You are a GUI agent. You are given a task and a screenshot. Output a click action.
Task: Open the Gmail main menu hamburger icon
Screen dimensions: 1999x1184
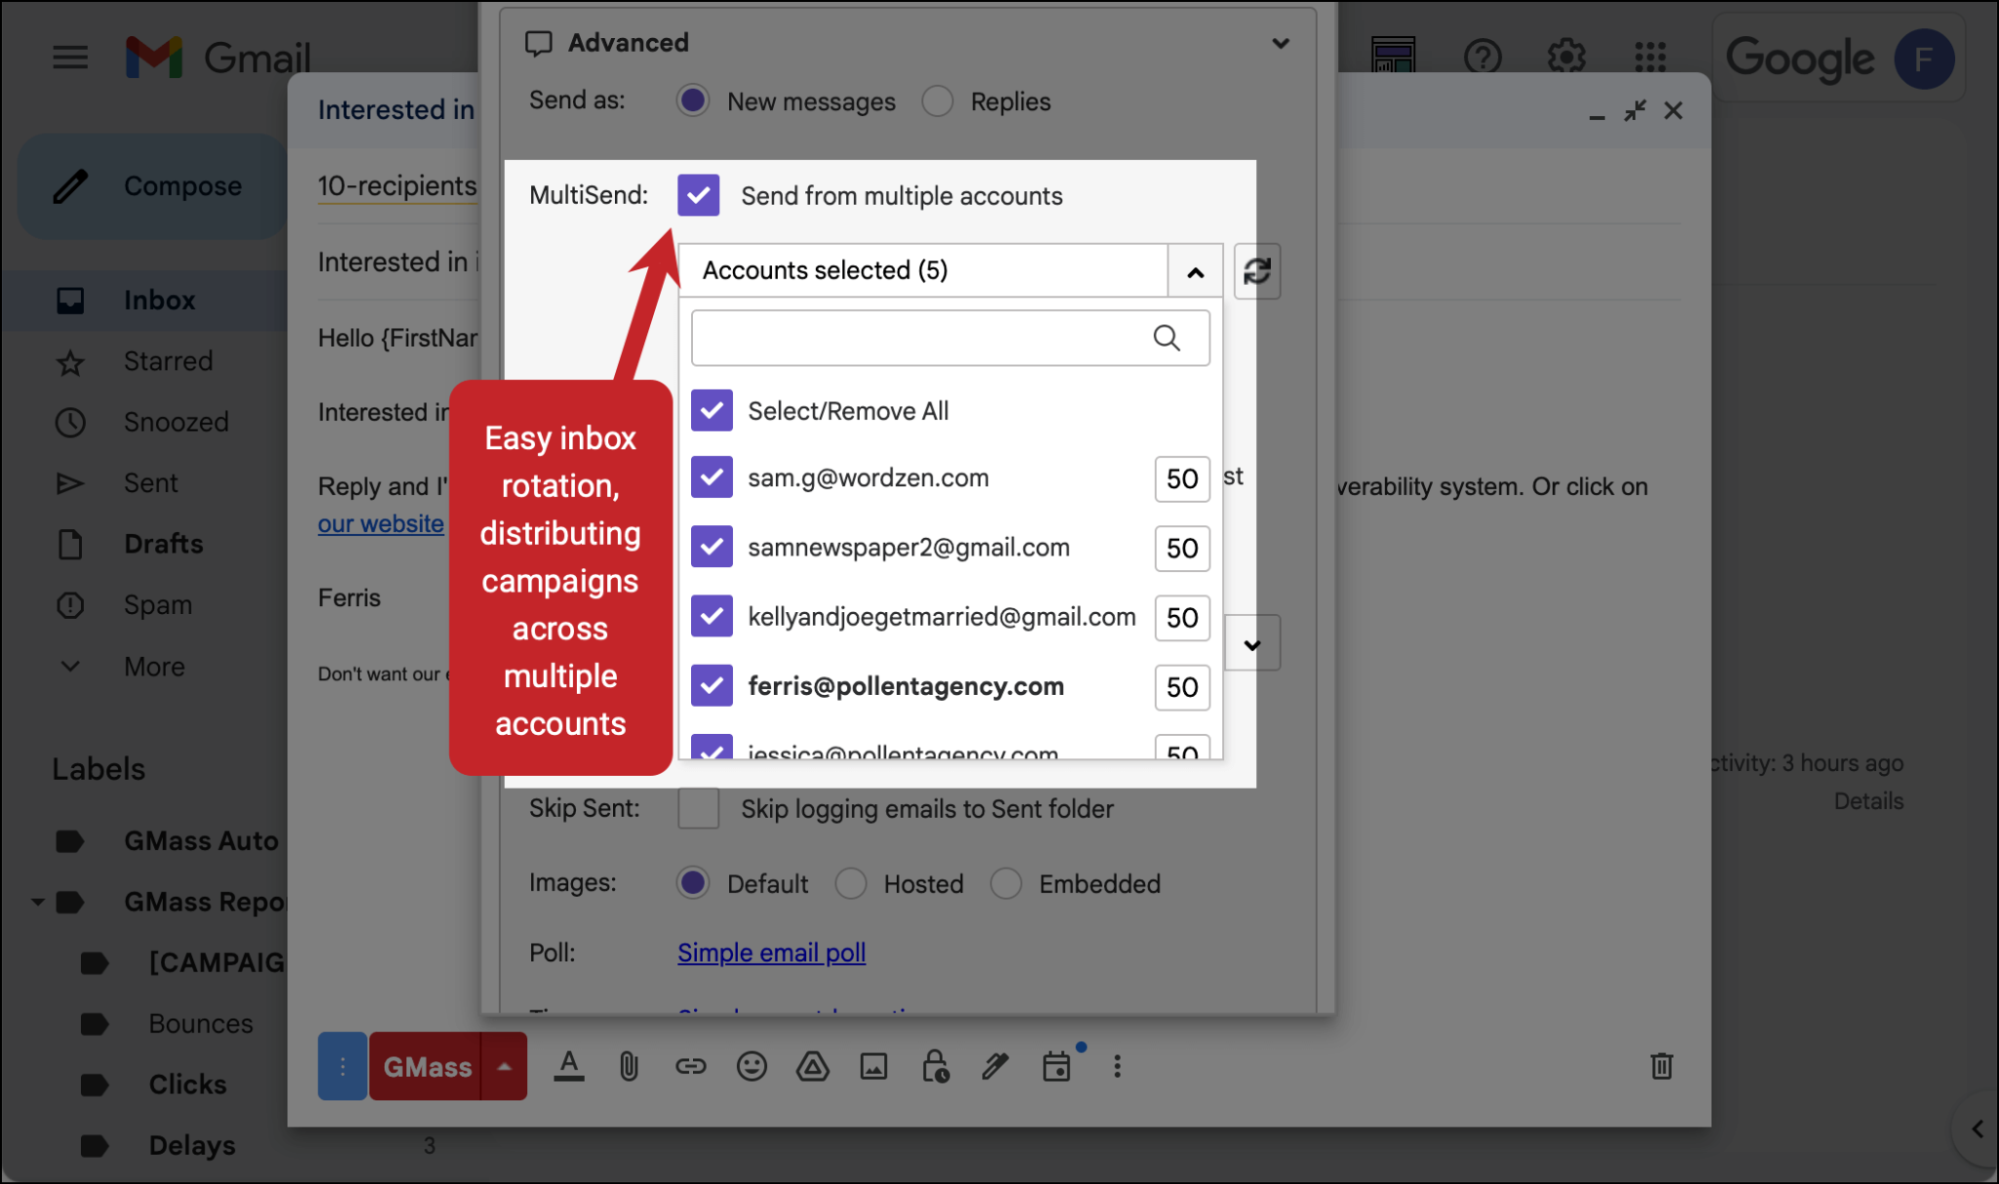[70, 57]
